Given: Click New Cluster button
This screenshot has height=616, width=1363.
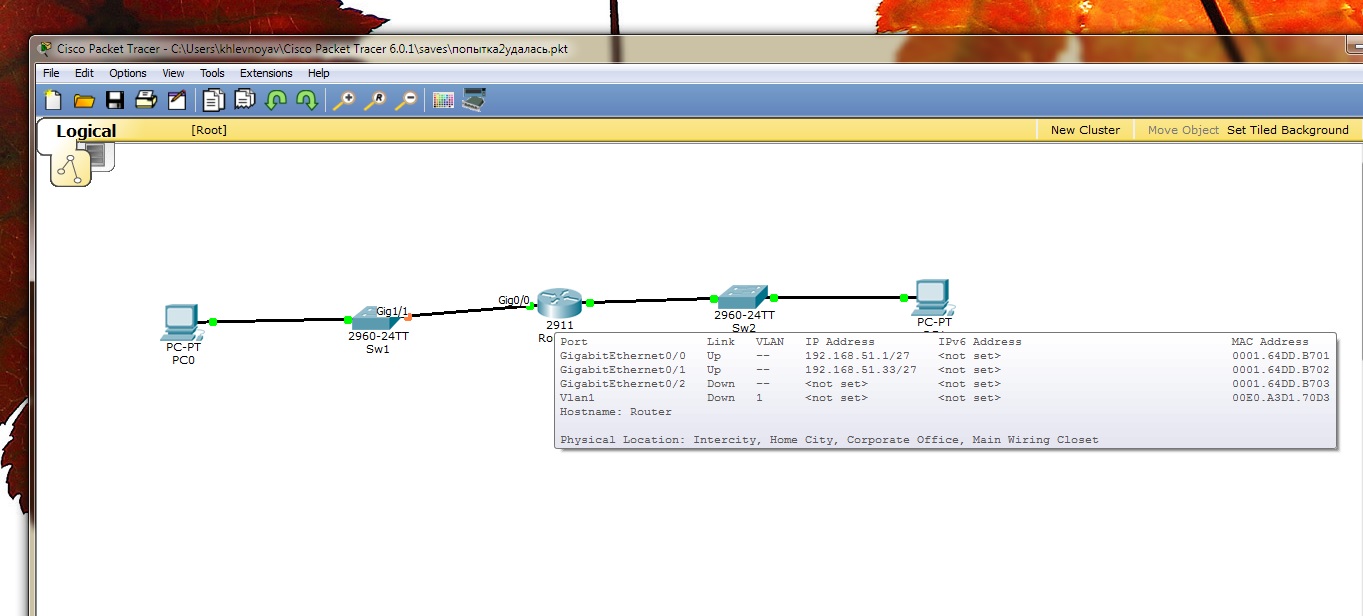Looking at the screenshot, I should 1085,130.
